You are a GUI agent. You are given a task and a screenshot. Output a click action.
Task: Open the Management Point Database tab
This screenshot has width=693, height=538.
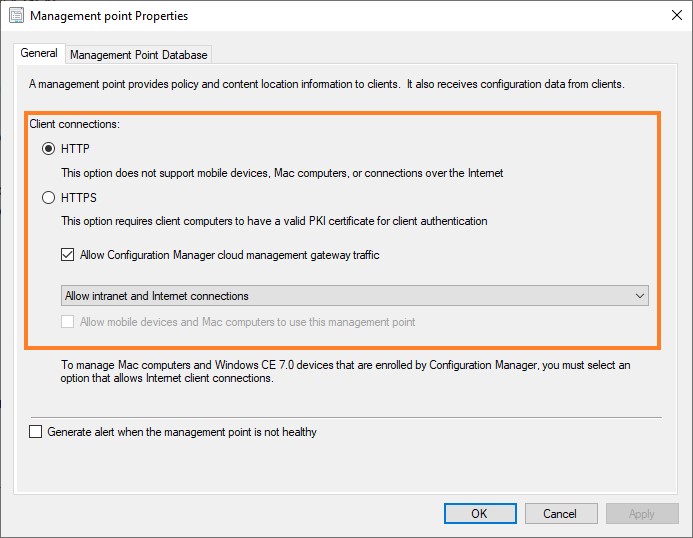[138, 55]
